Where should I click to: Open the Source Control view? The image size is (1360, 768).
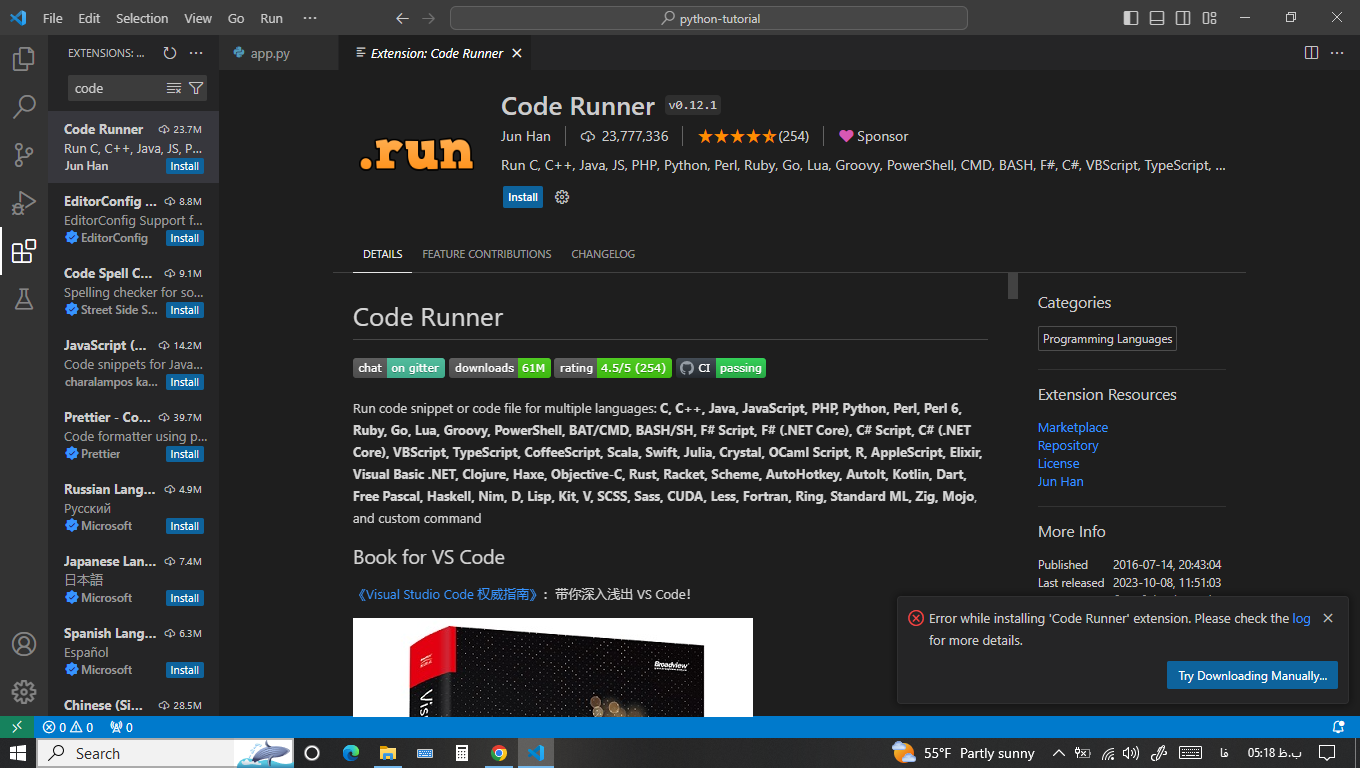point(24,154)
